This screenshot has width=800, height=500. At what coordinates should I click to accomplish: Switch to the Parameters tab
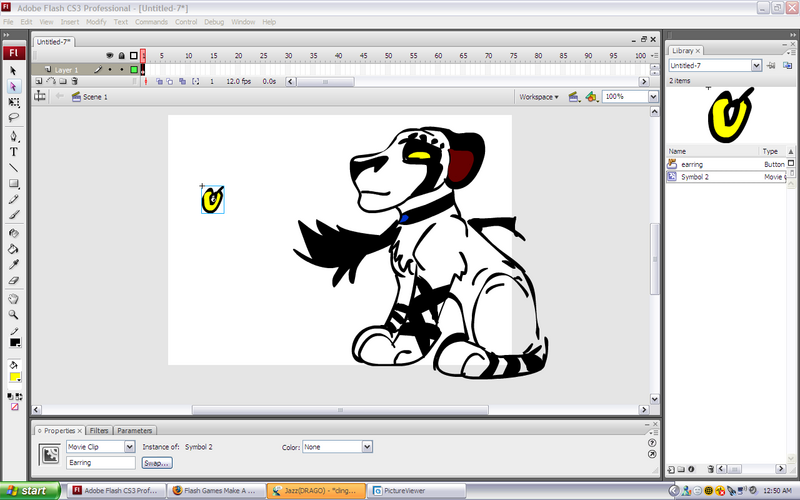coord(135,431)
